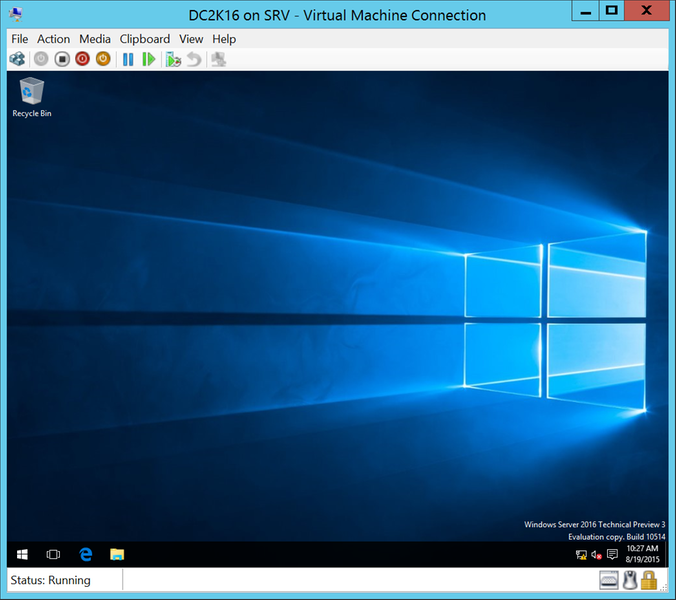Screen dimensions: 676x600
Task: Open the guest Windows Start menu
Action: [x=22, y=554]
